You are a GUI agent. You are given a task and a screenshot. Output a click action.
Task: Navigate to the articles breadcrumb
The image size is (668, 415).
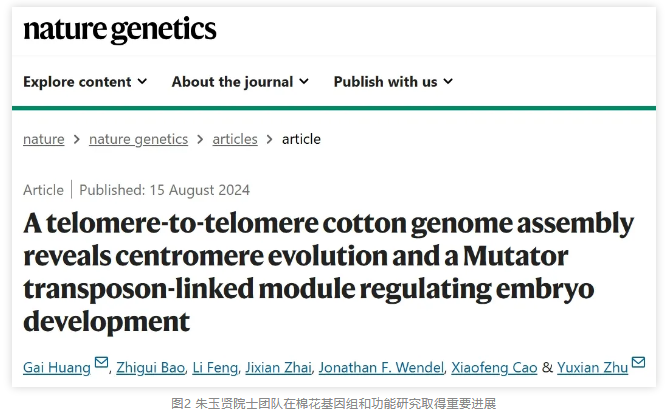235,139
